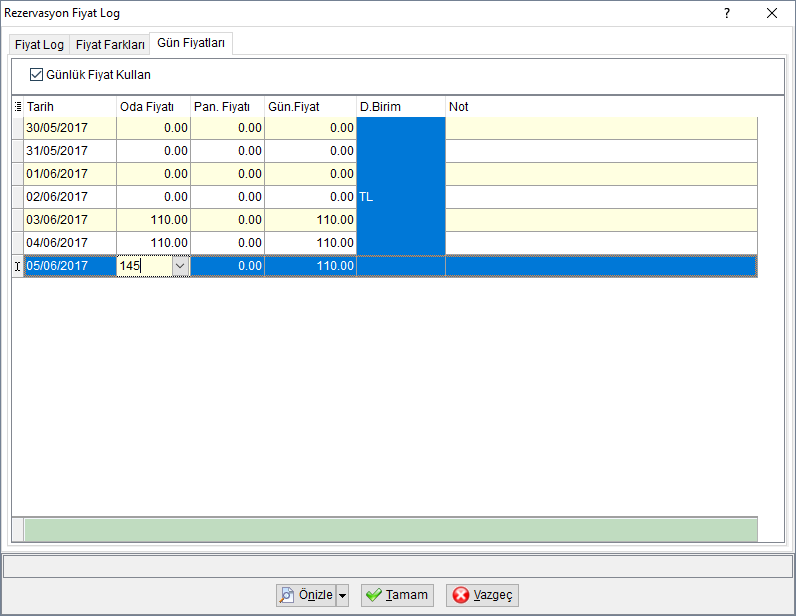Select the Gün Fiyatları tab
796x616 pixels.
click(191, 43)
